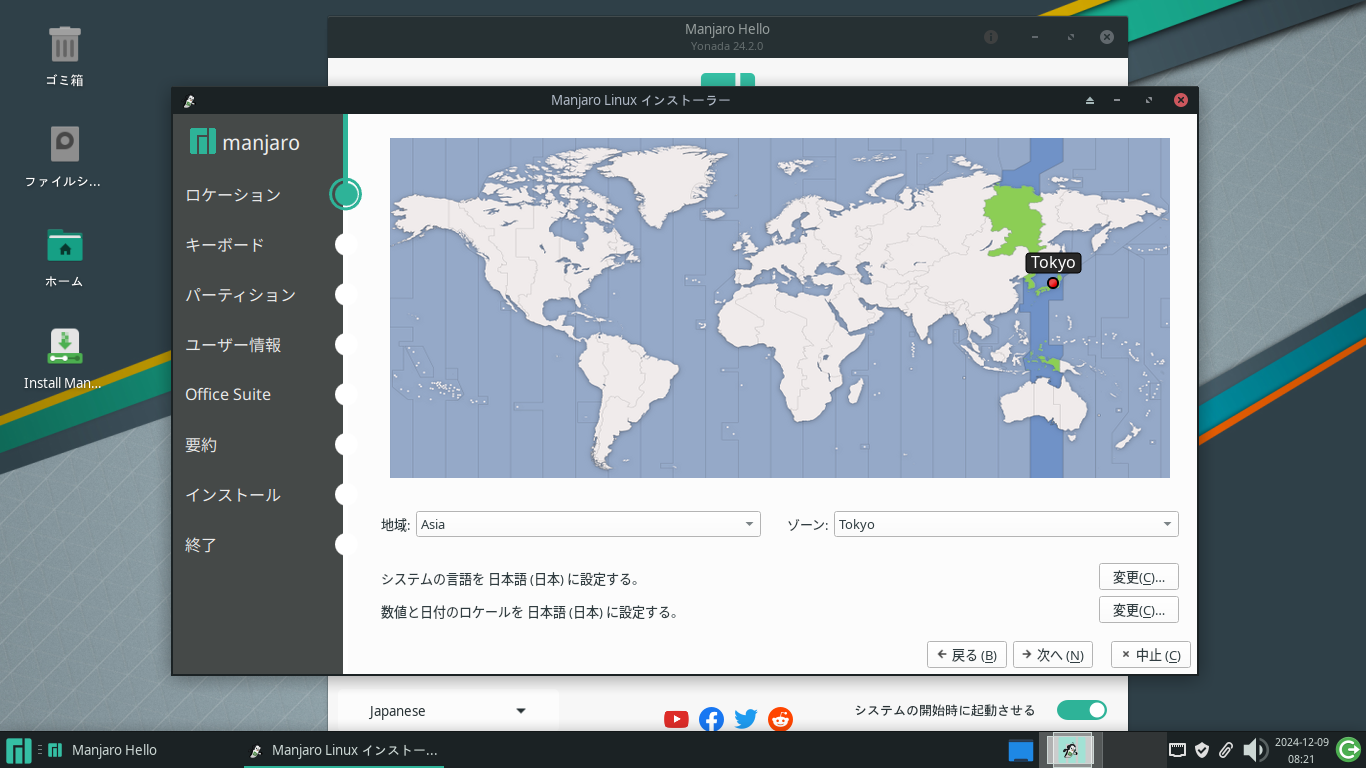Screen dimensions: 1366x768
Task: Click the インストール step in installer sidebar
Action: click(233, 495)
